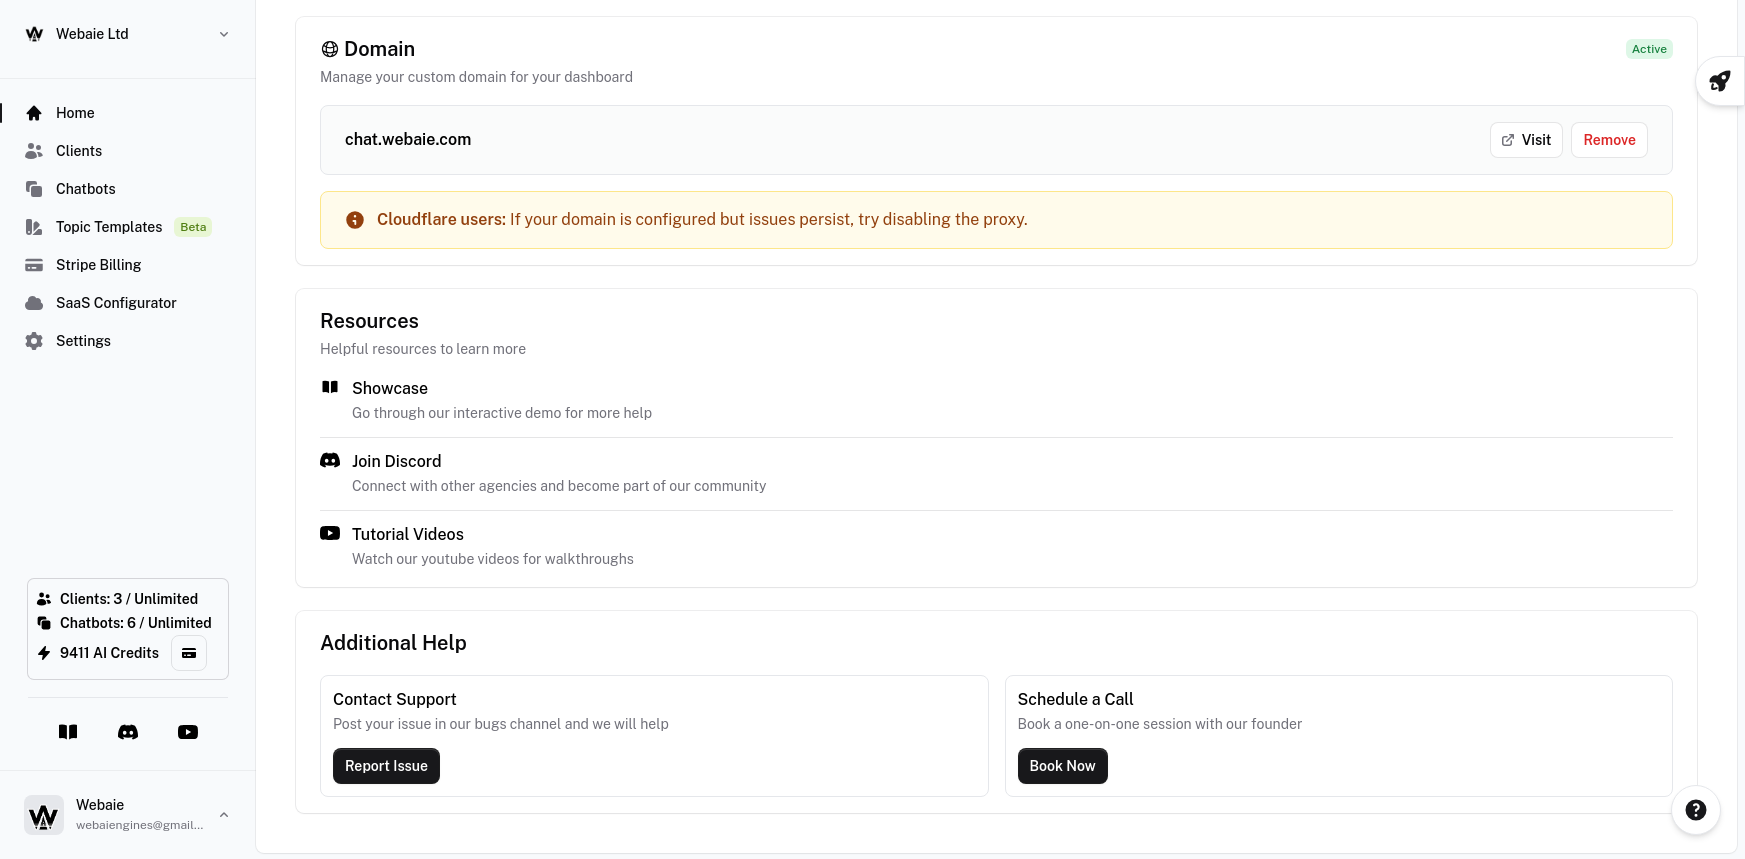Open the Chatbots menu item
The width and height of the screenshot is (1745, 859).
pos(86,189)
